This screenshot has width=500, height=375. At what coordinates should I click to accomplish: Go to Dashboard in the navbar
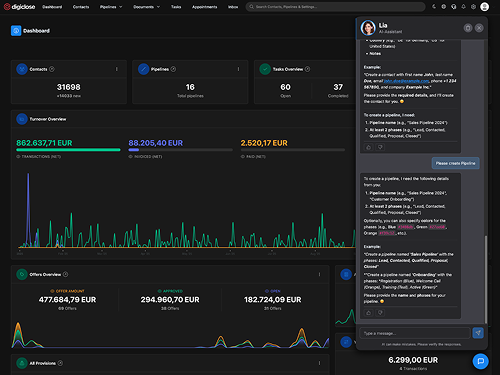(x=52, y=7)
